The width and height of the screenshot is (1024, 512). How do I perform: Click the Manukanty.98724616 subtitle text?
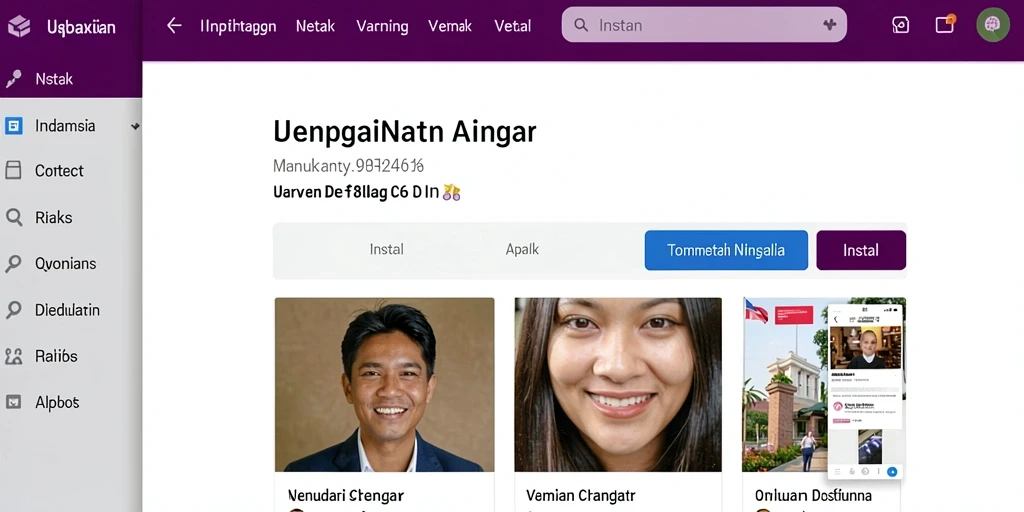(348, 167)
